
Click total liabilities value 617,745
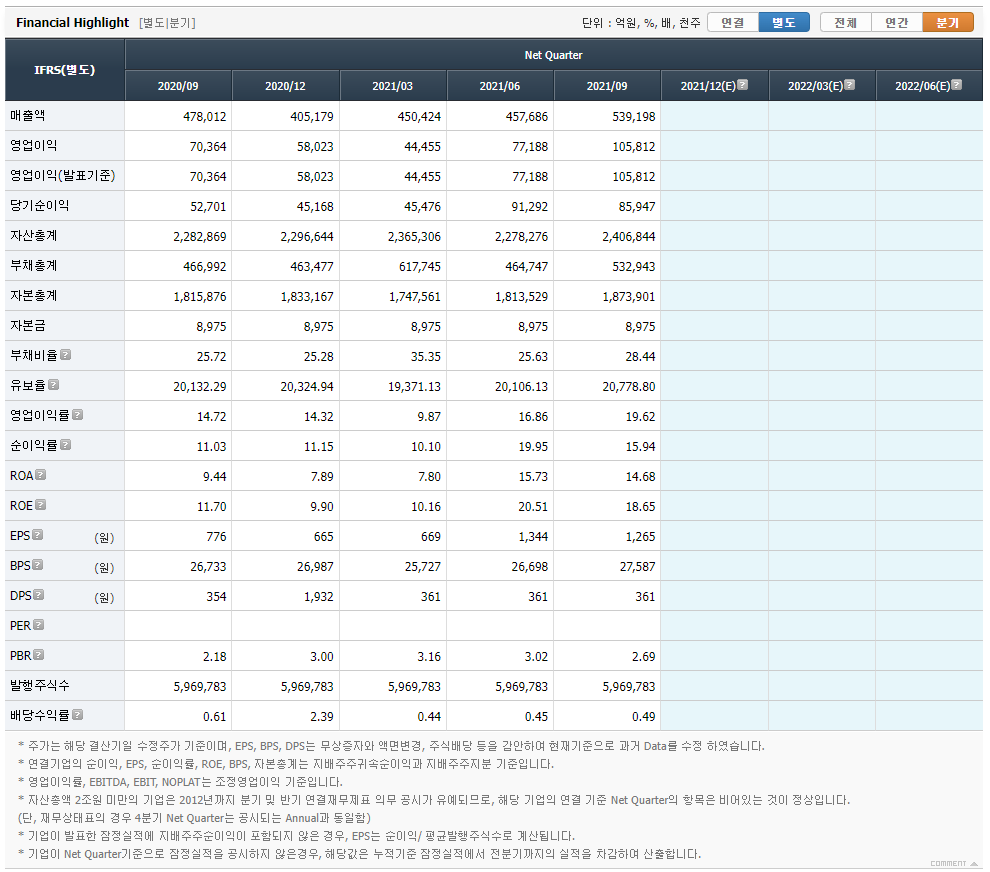point(420,266)
